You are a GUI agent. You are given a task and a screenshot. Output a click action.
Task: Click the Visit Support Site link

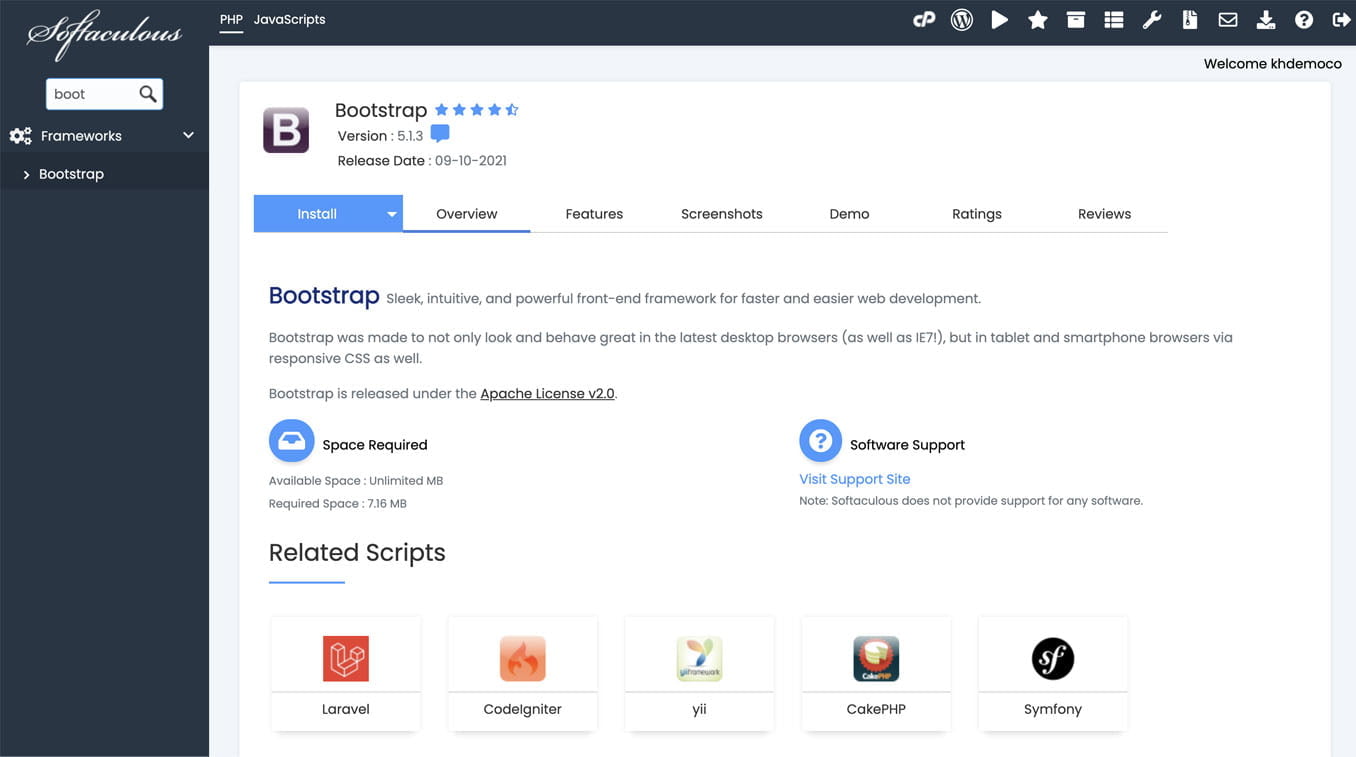854,479
